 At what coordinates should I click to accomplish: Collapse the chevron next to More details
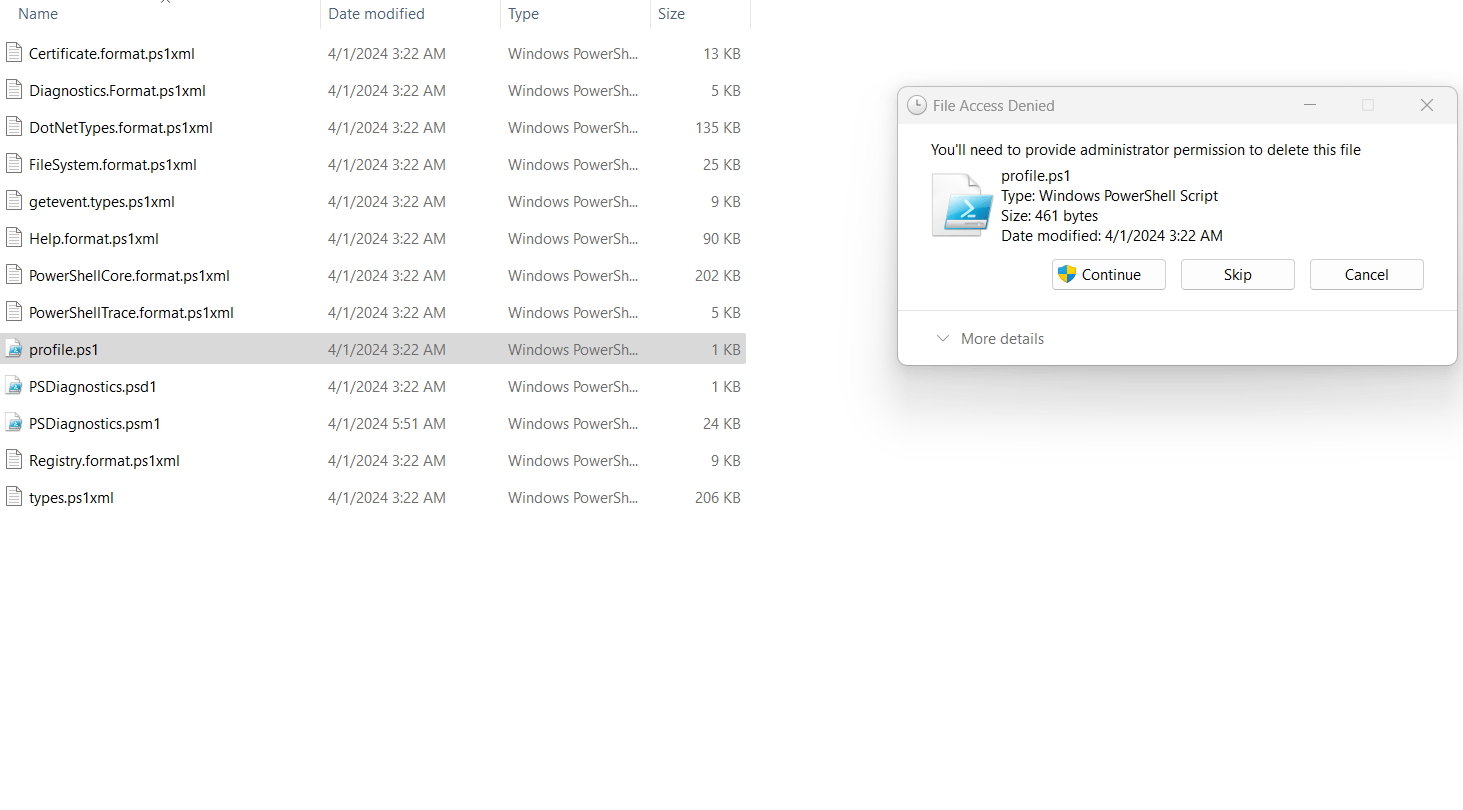[943, 338]
